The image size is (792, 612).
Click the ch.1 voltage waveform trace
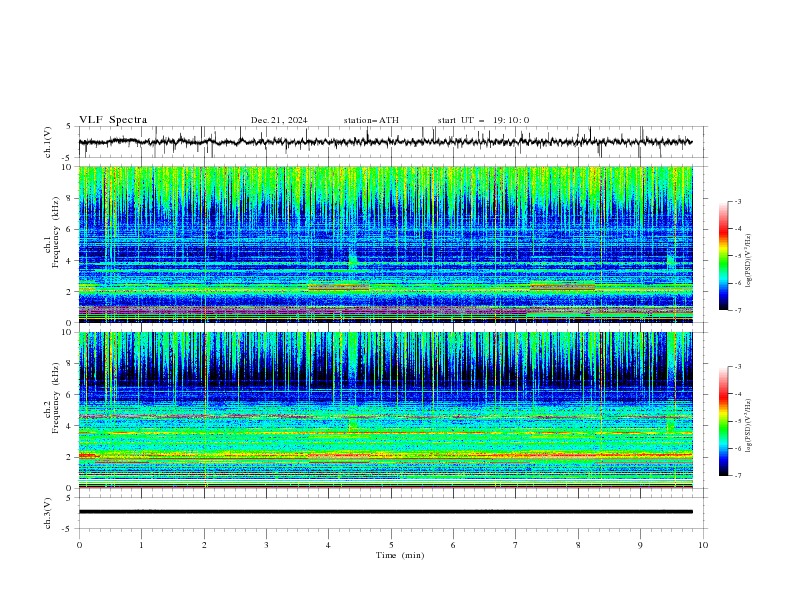point(385,142)
